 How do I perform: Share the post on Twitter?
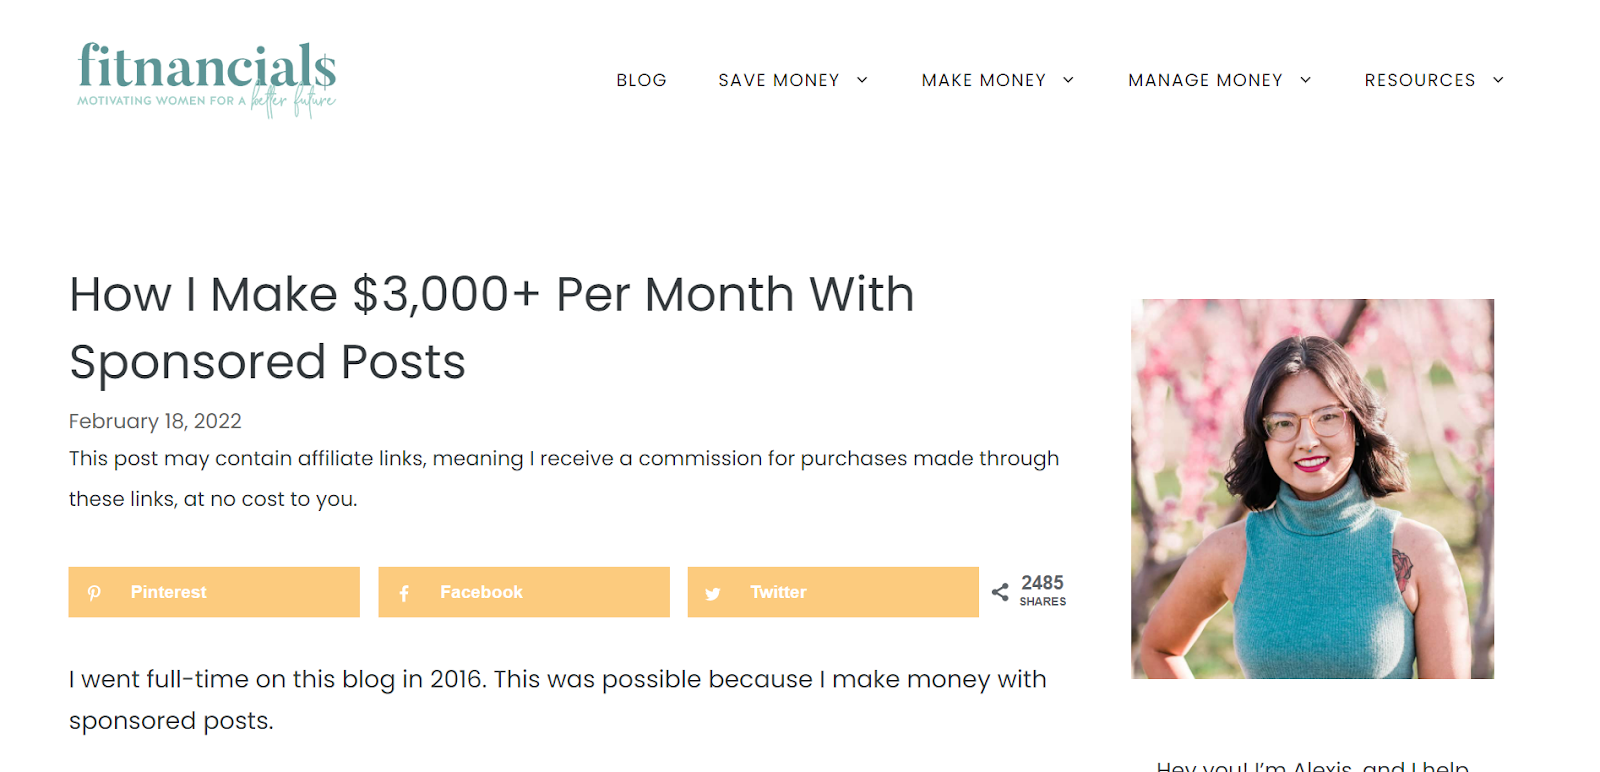click(x=833, y=592)
